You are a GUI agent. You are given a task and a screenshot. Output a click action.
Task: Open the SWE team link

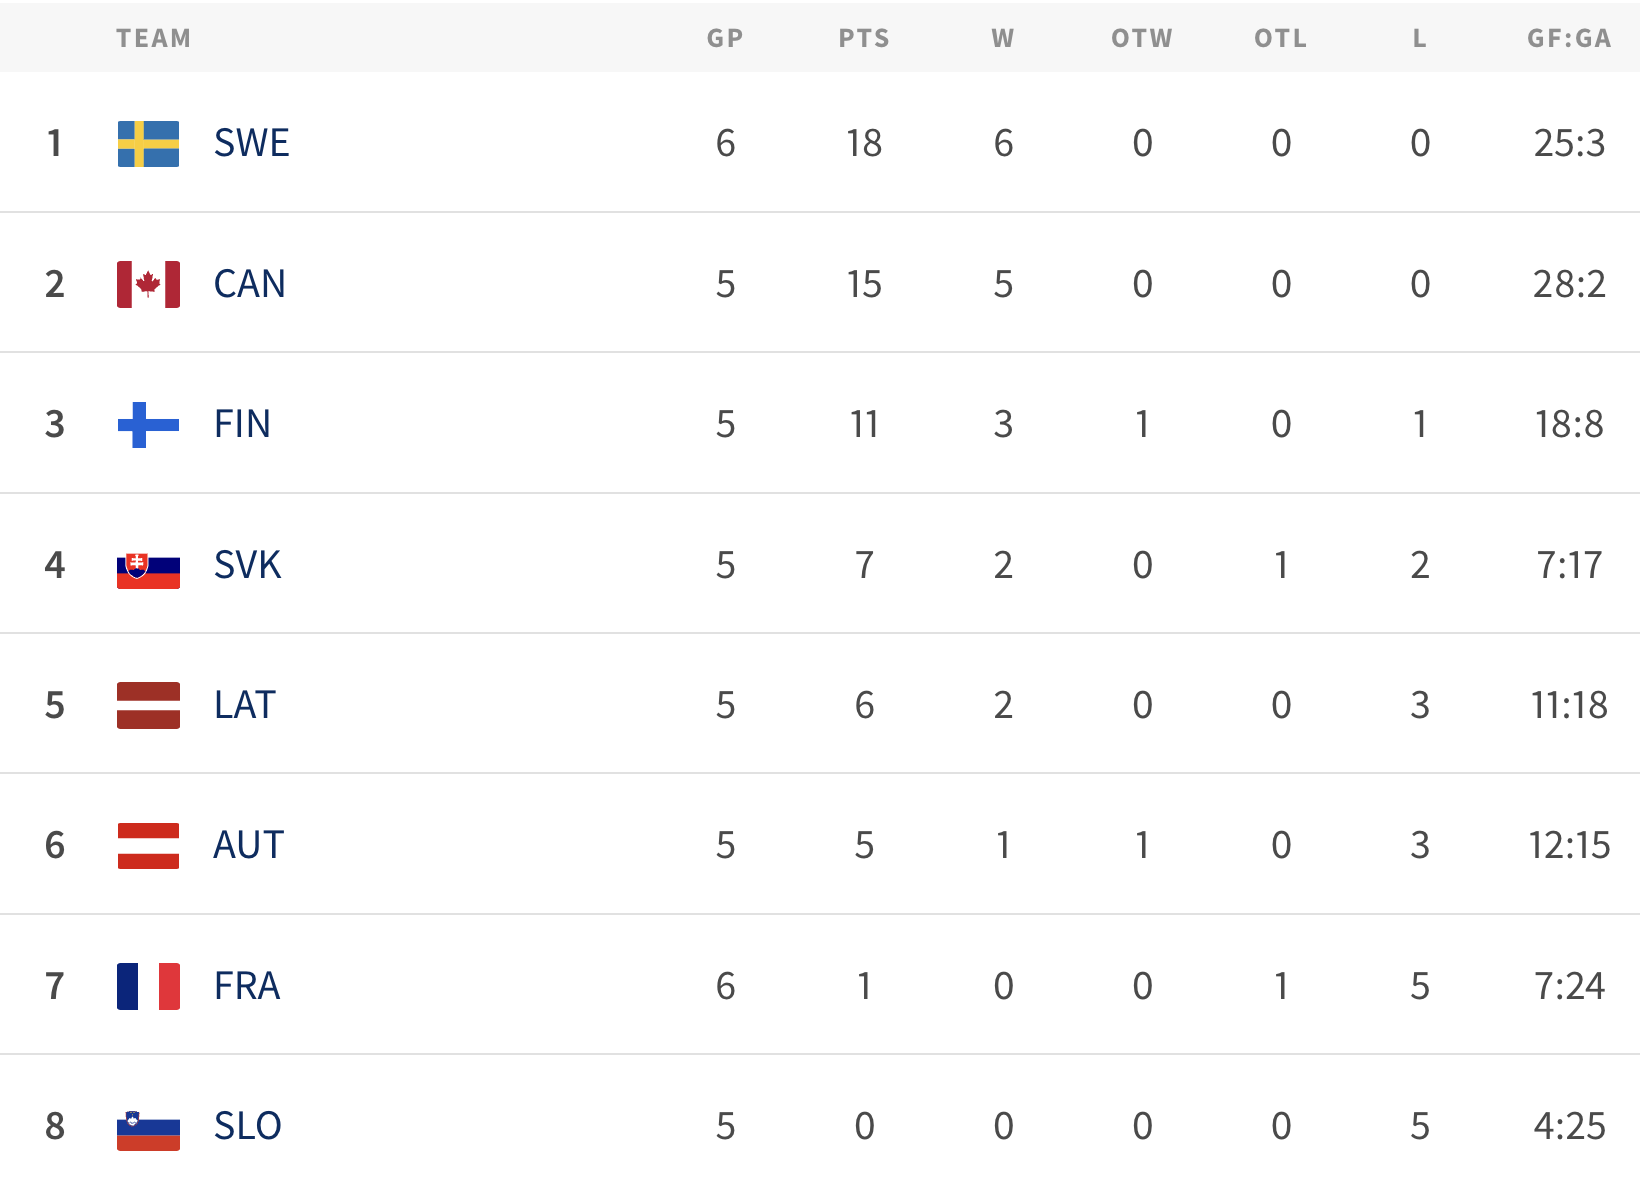[251, 144]
